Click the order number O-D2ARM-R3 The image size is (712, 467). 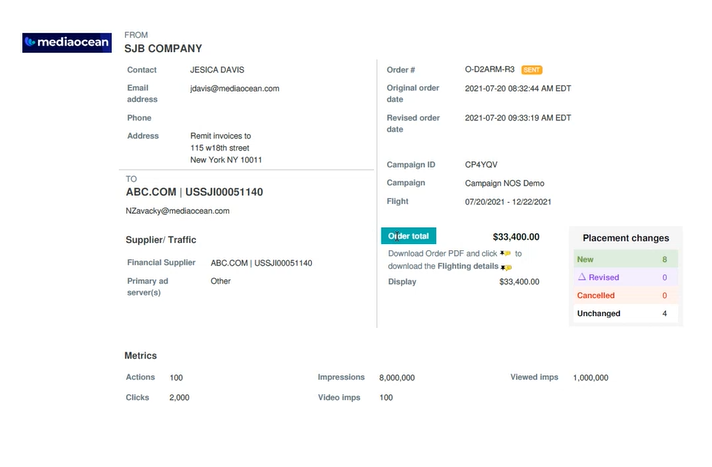coord(490,70)
